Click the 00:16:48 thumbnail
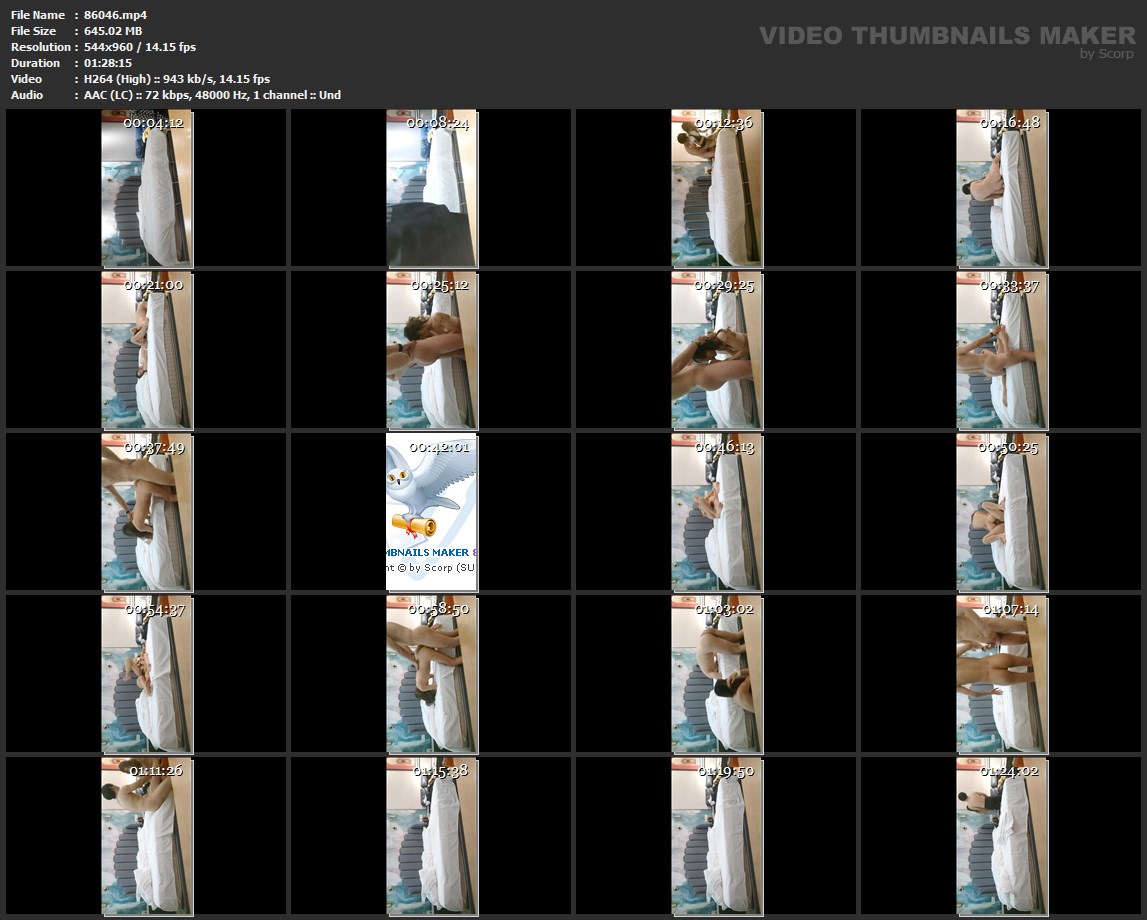The height and width of the screenshot is (920, 1147). (1002, 188)
